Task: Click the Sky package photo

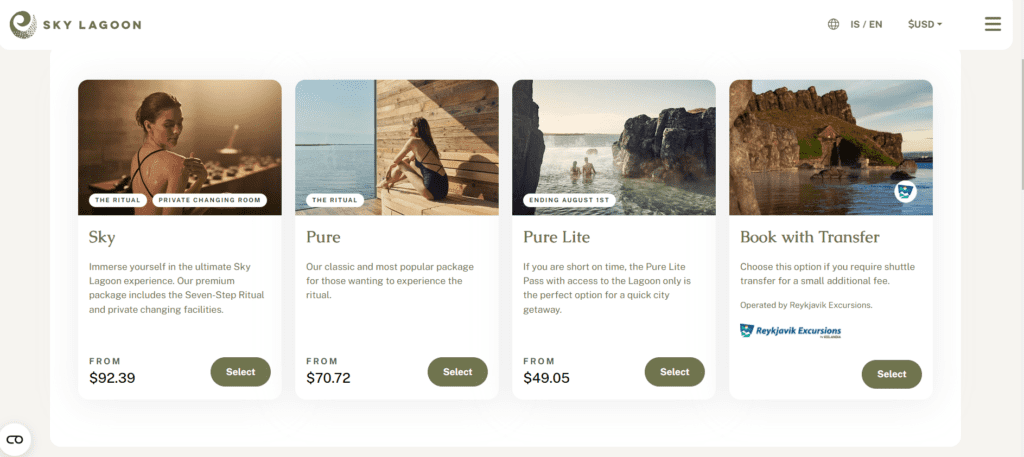Action: click(180, 148)
